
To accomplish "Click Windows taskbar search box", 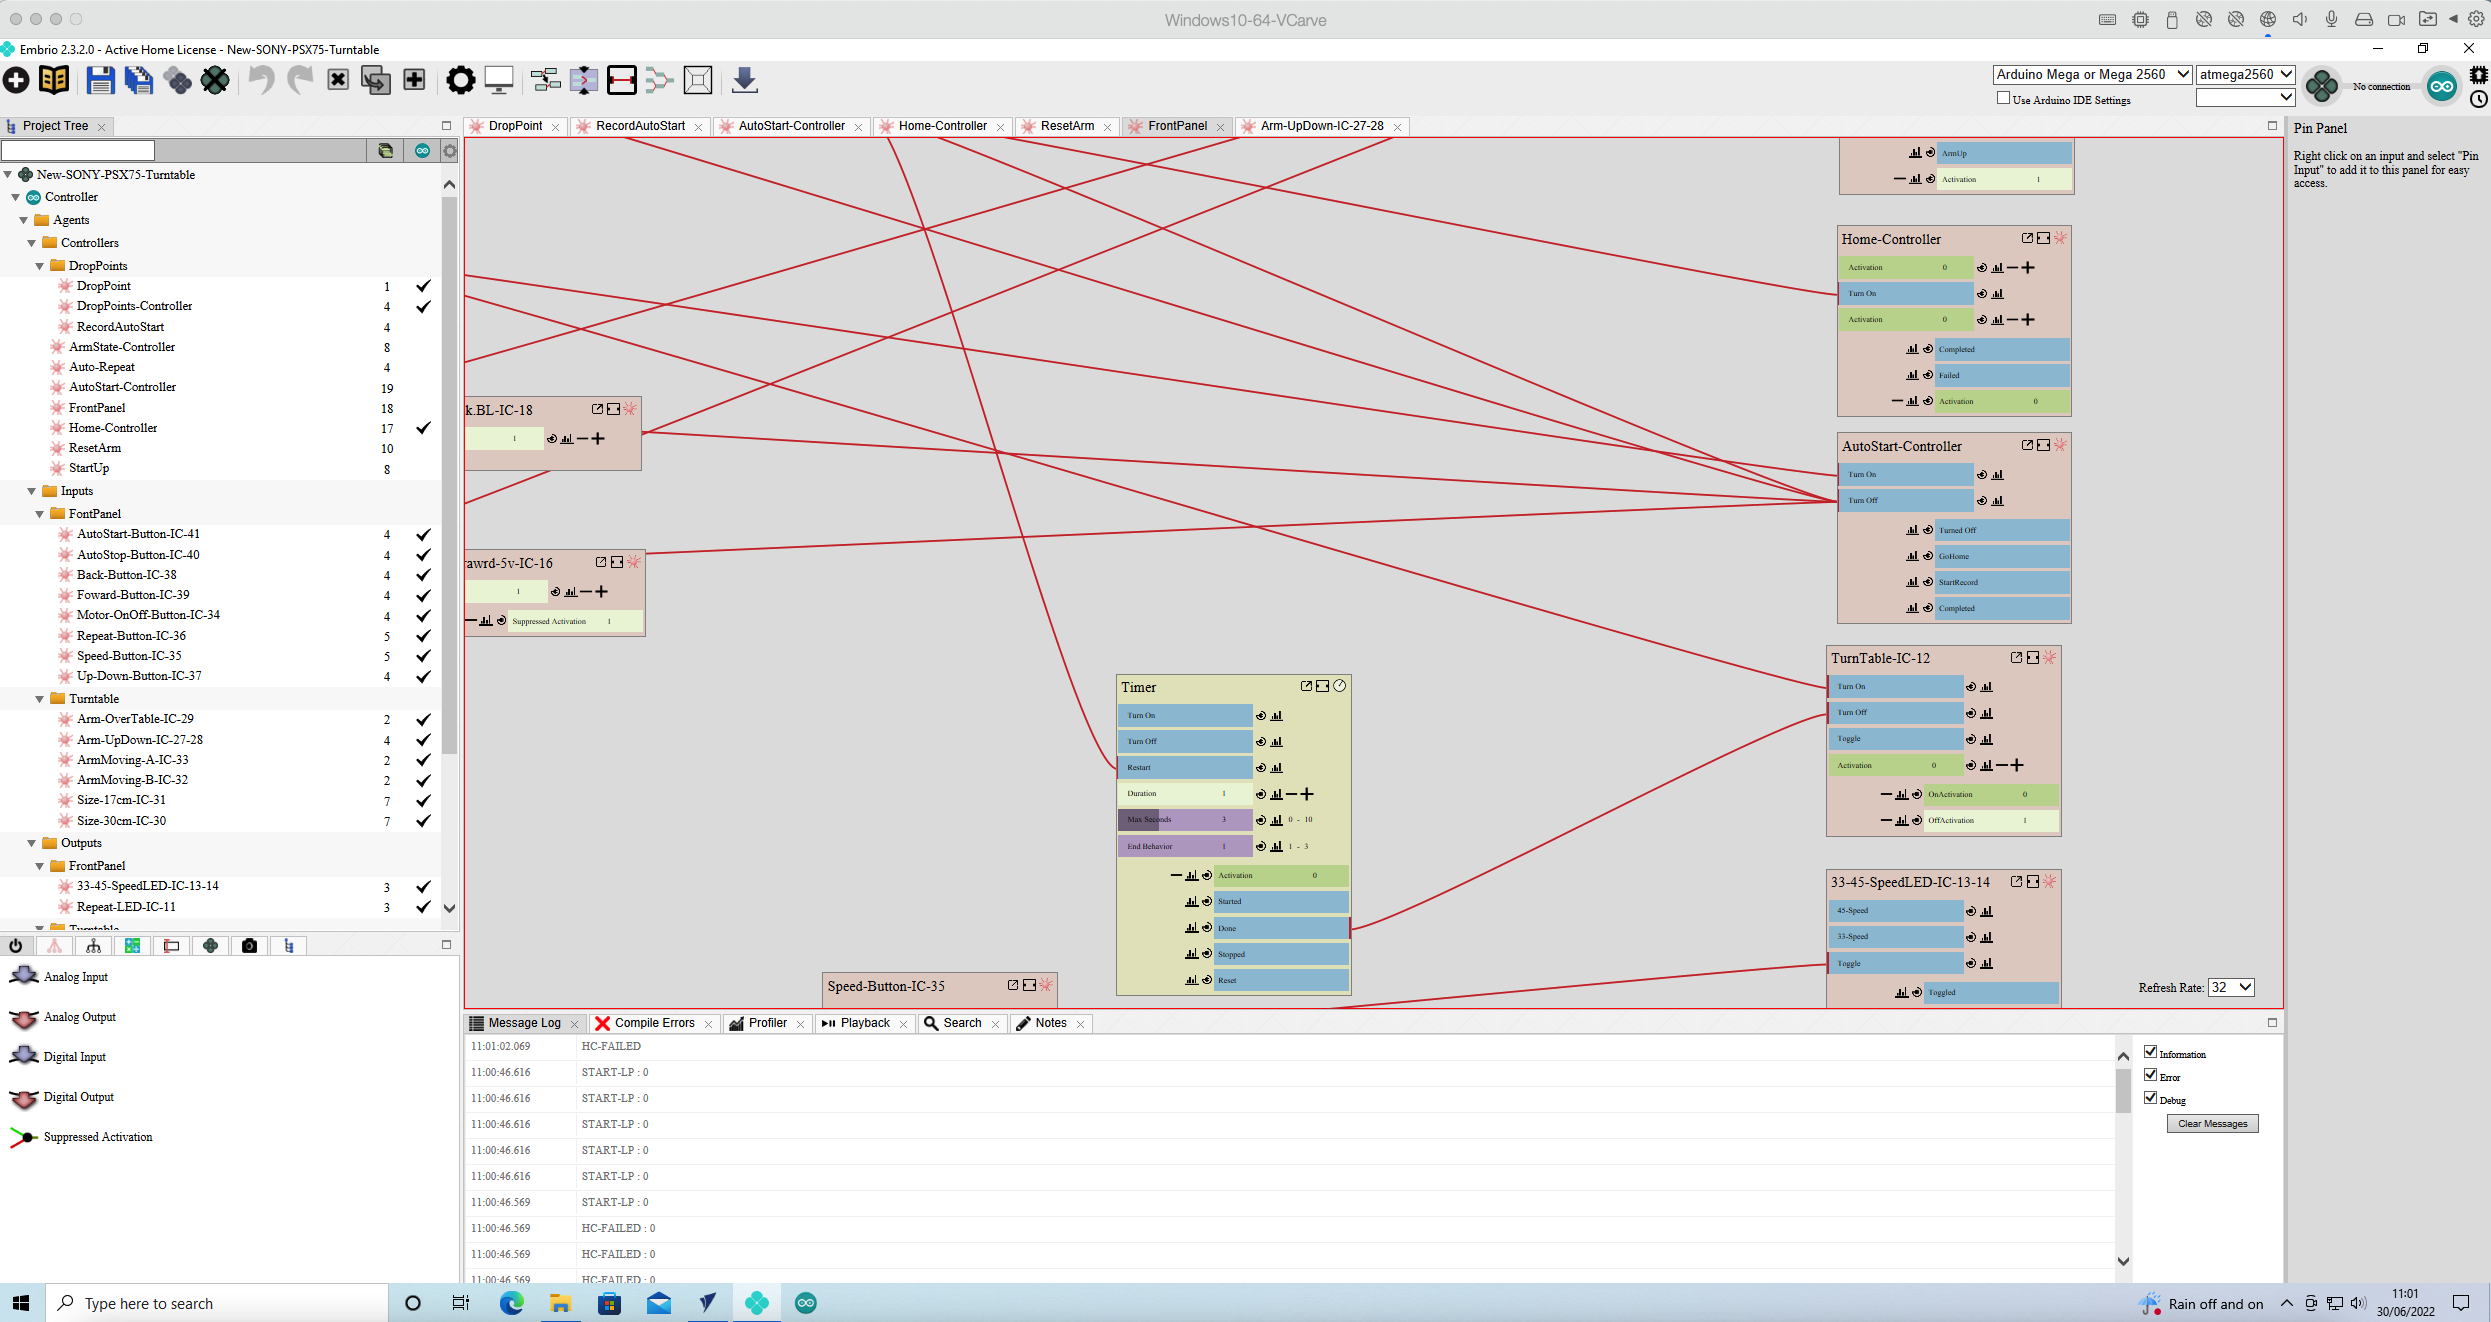I will point(217,1303).
